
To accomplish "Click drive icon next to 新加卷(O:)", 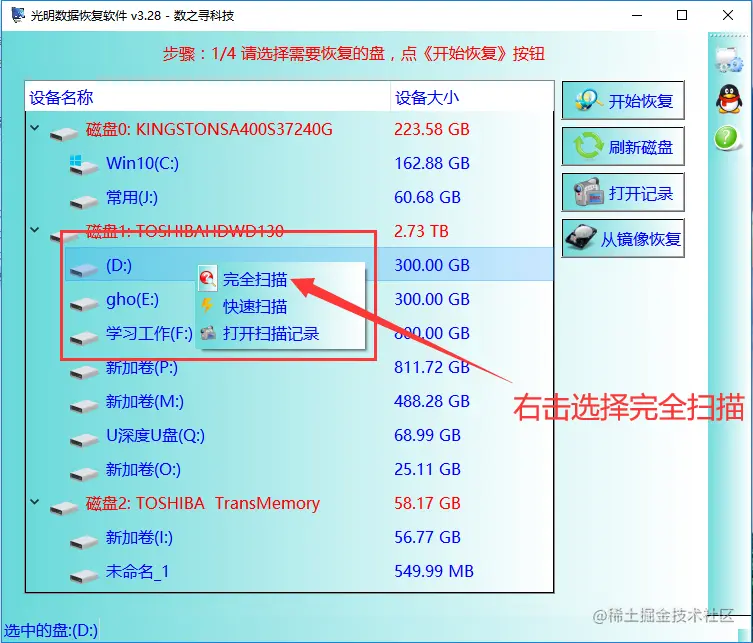I will [x=84, y=474].
